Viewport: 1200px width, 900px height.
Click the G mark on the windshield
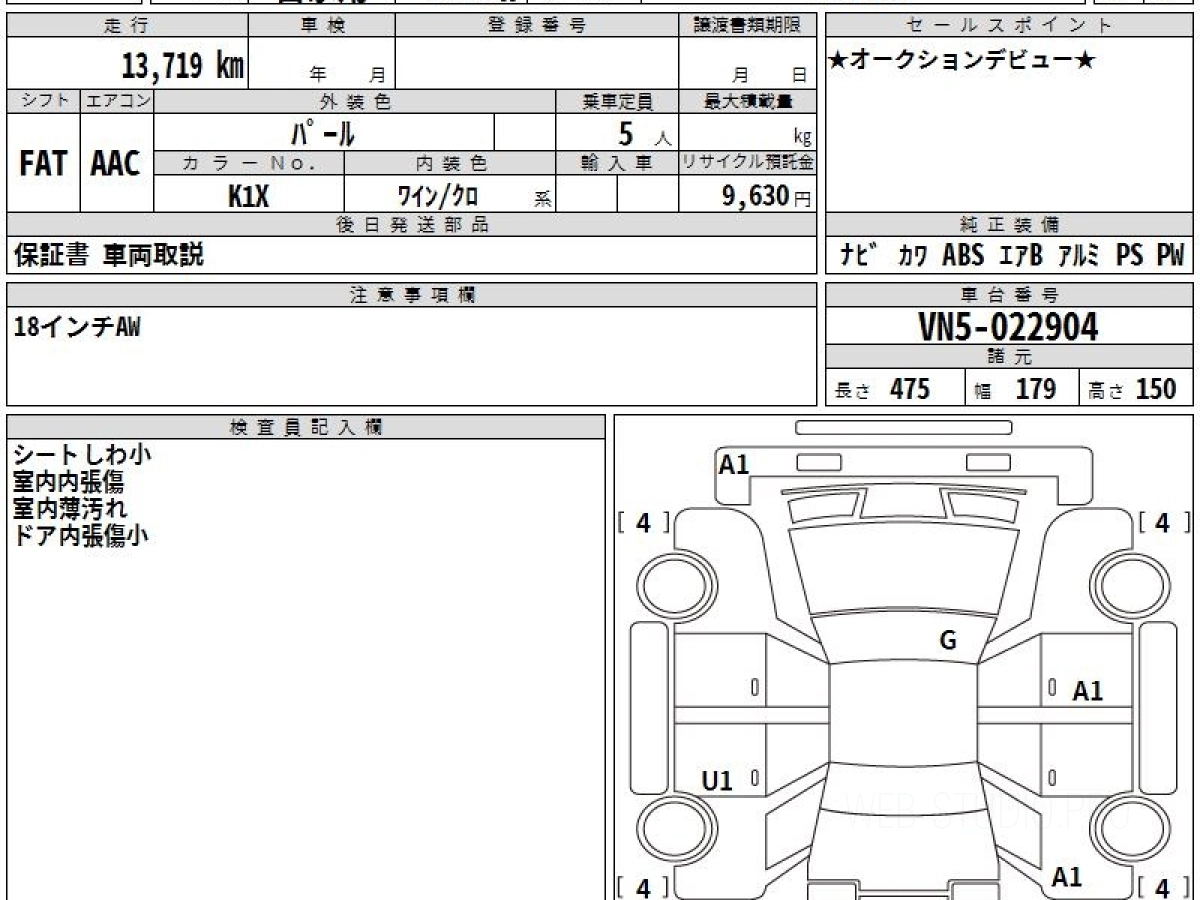(948, 641)
